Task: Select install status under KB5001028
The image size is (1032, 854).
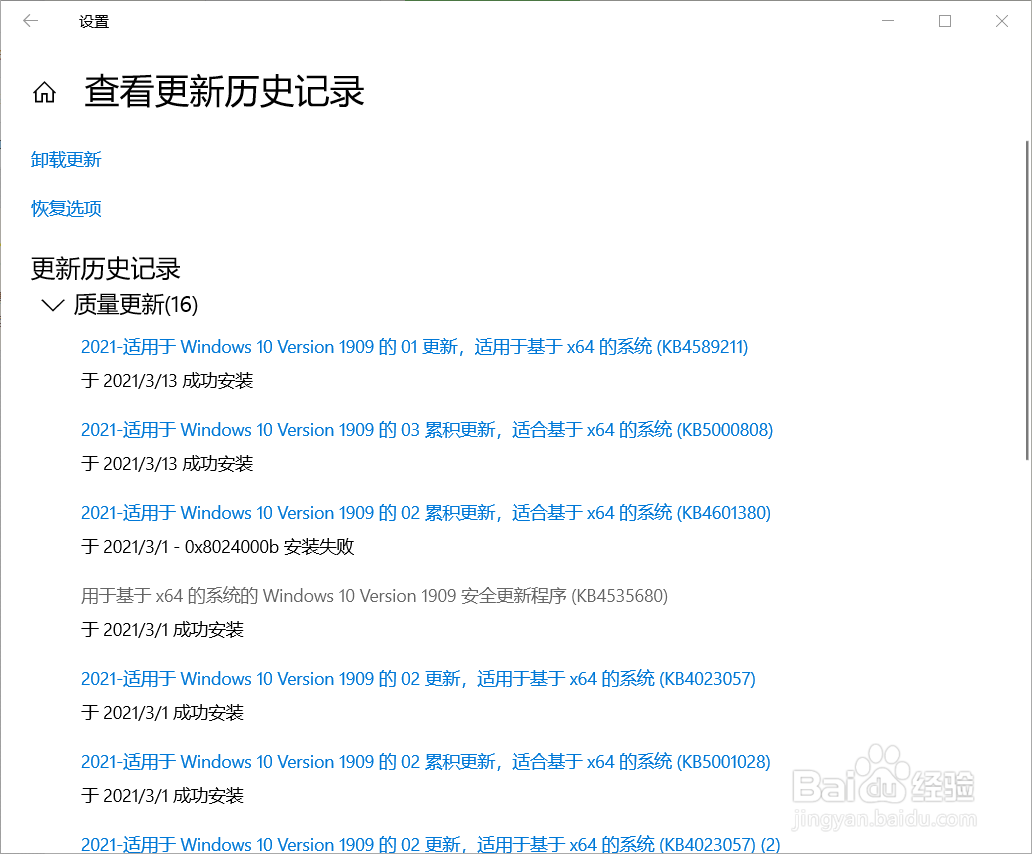Action: 163,795
